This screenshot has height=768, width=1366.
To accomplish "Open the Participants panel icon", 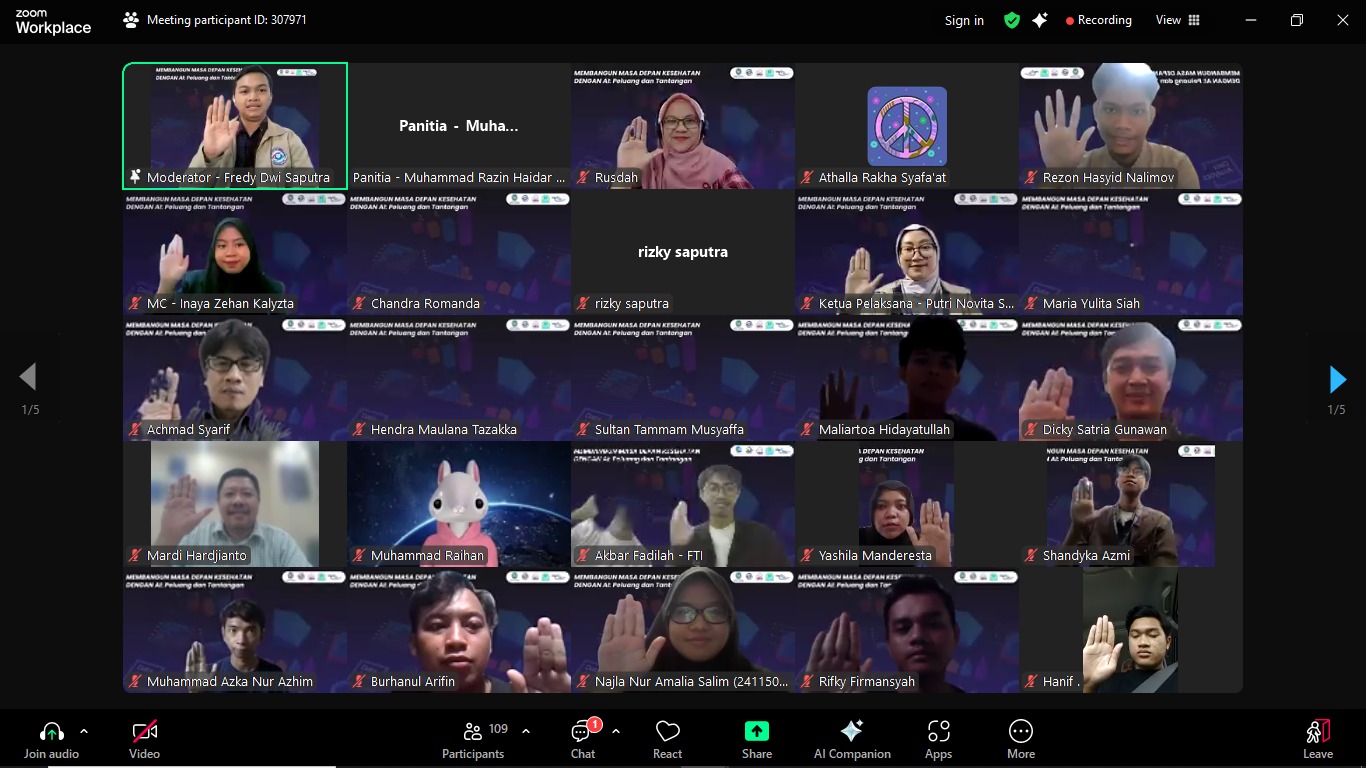I will (x=473, y=732).
